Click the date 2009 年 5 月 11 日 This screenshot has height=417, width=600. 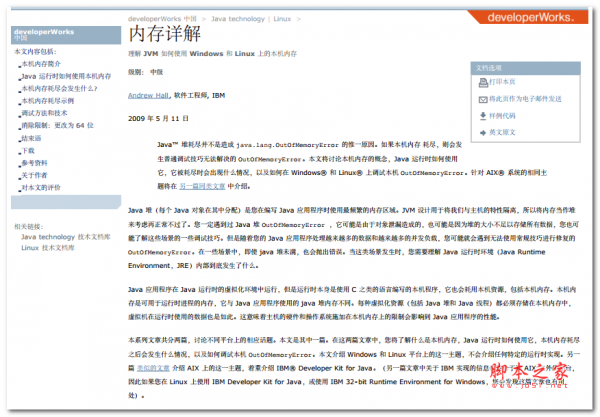tap(158, 119)
